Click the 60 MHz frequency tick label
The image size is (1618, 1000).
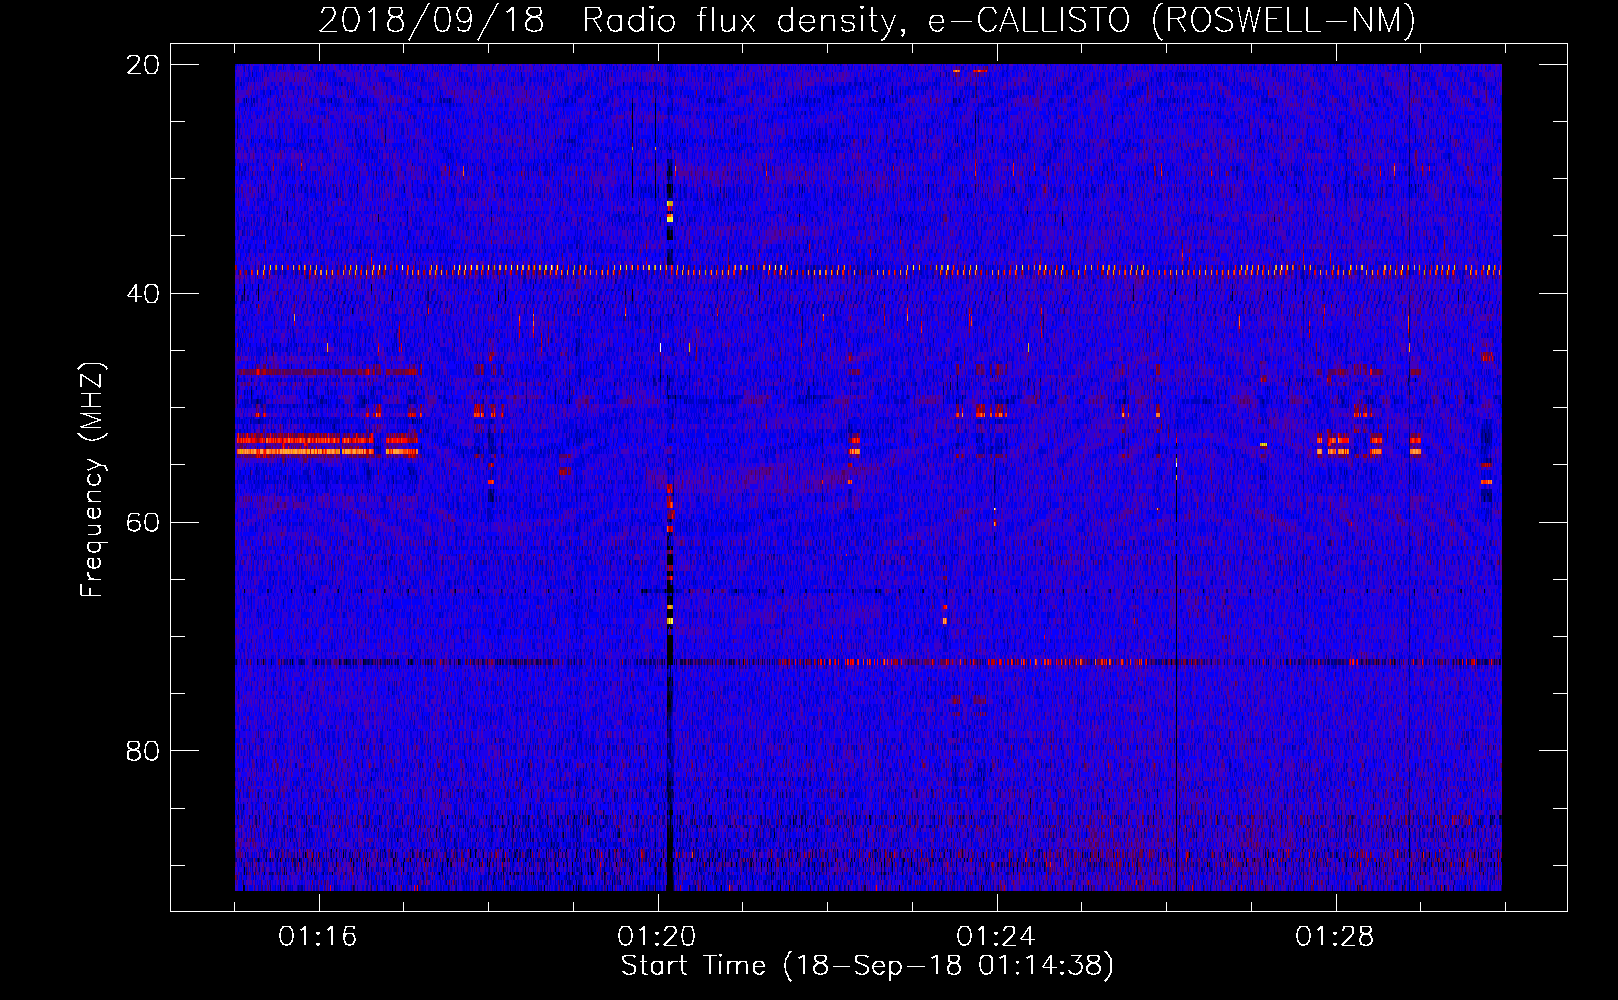[x=142, y=522]
